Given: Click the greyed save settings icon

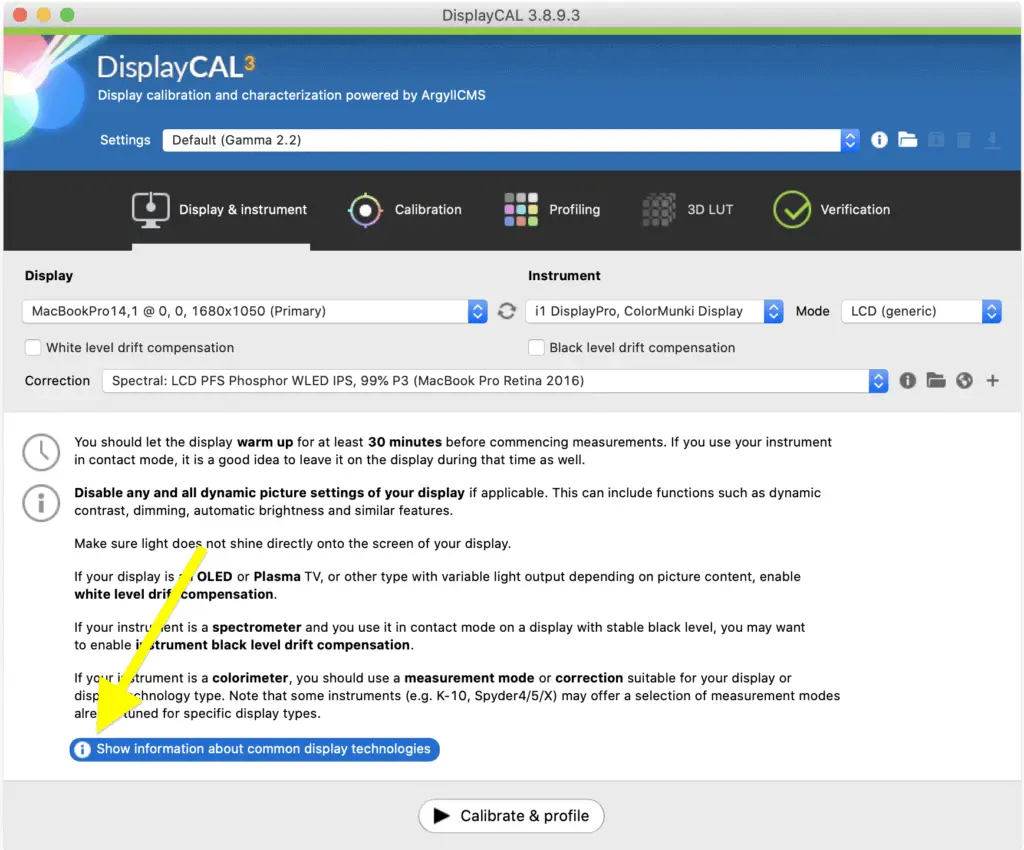Looking at the screenshot, I should [x=936, y=140].
